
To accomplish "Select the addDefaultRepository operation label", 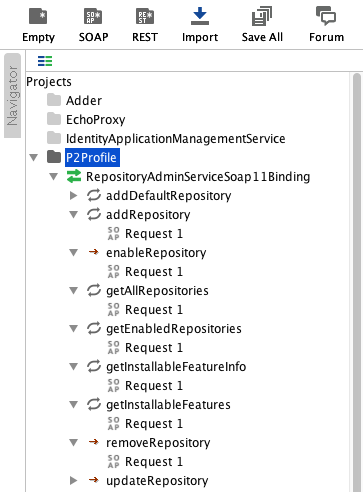I will 169,195.
